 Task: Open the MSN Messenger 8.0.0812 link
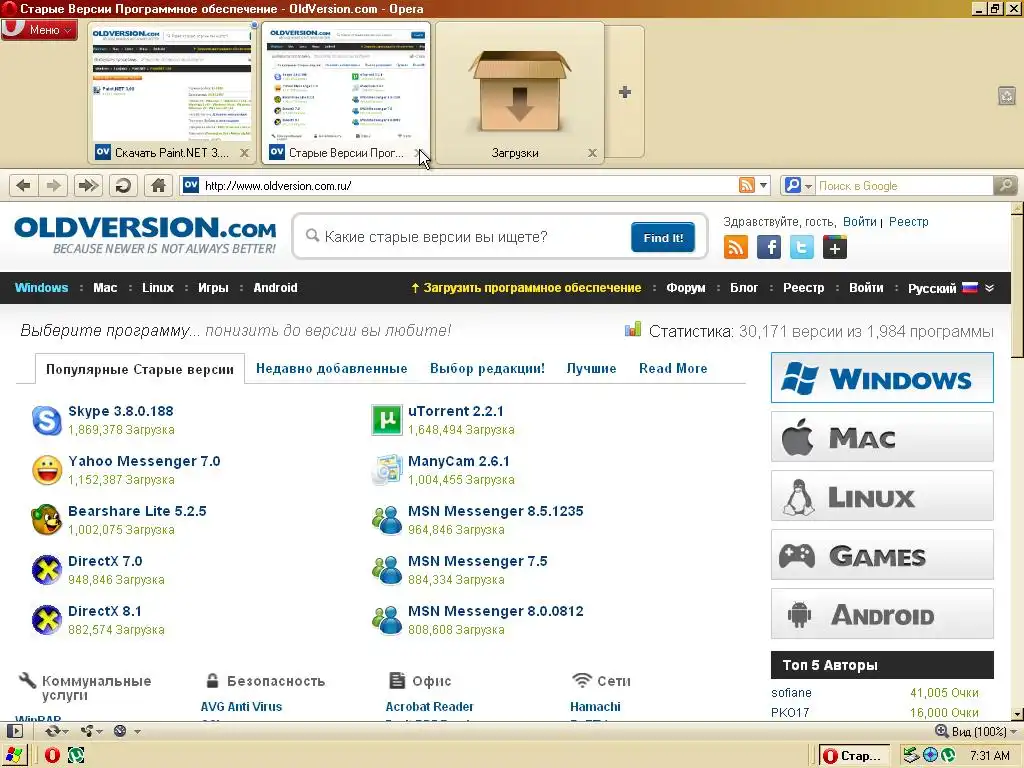click(x=496, y=611)
